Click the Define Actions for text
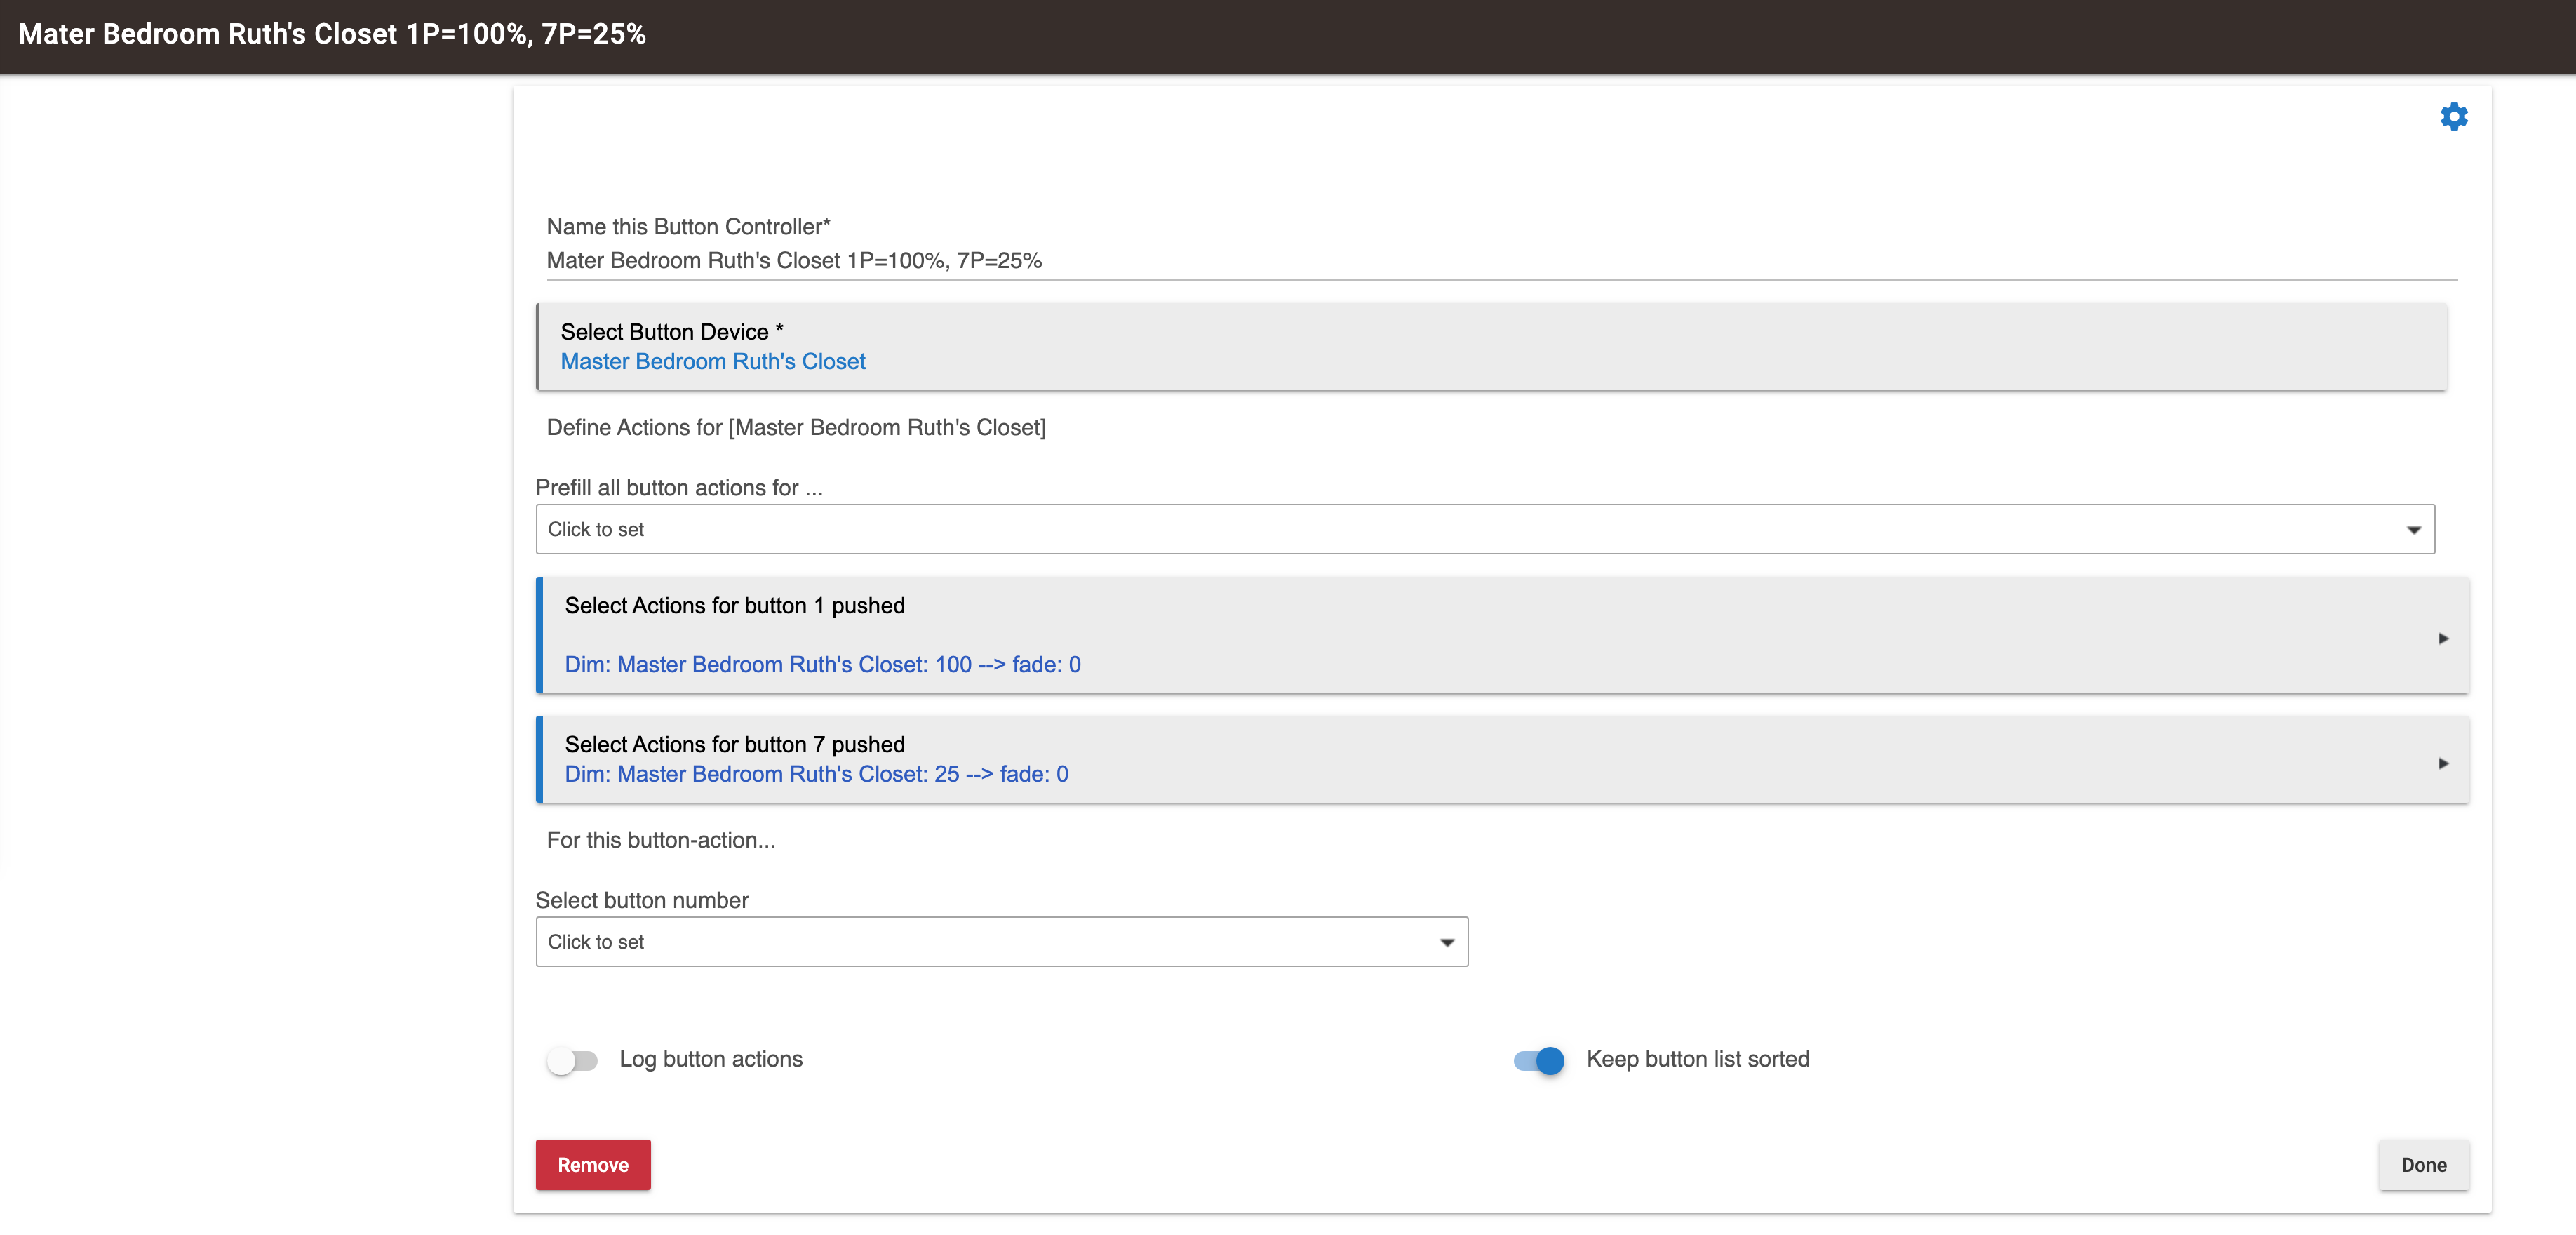 (796, 428)
